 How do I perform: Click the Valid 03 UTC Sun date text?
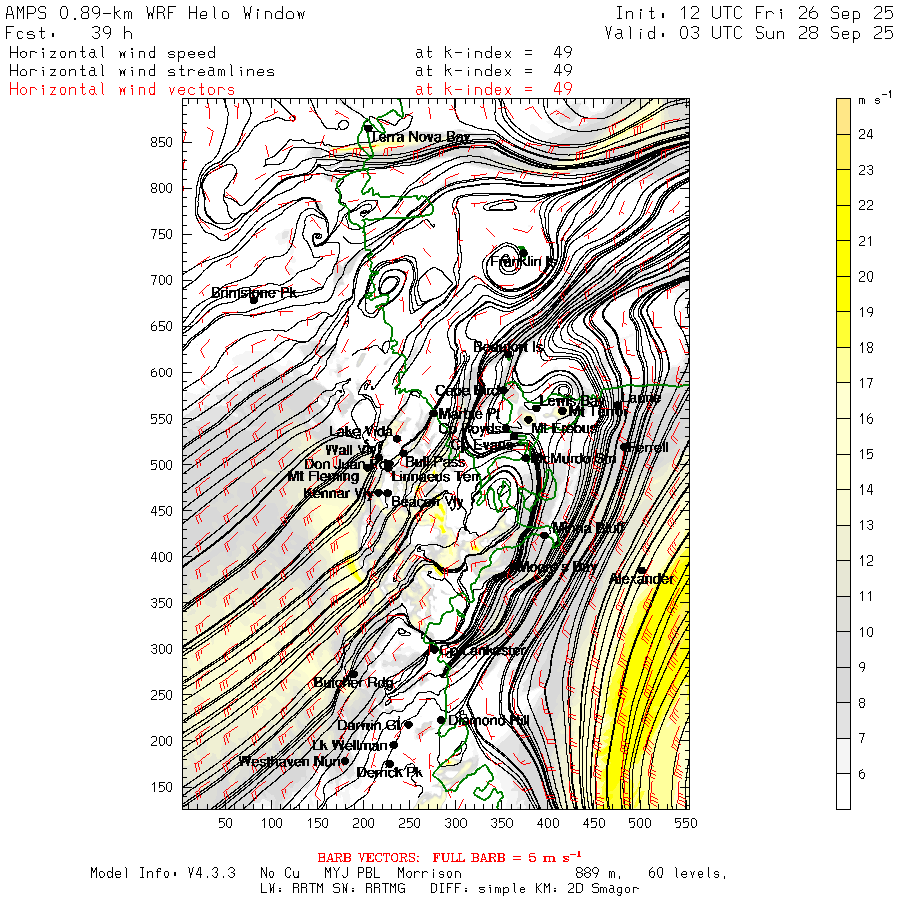click(748, 33)
